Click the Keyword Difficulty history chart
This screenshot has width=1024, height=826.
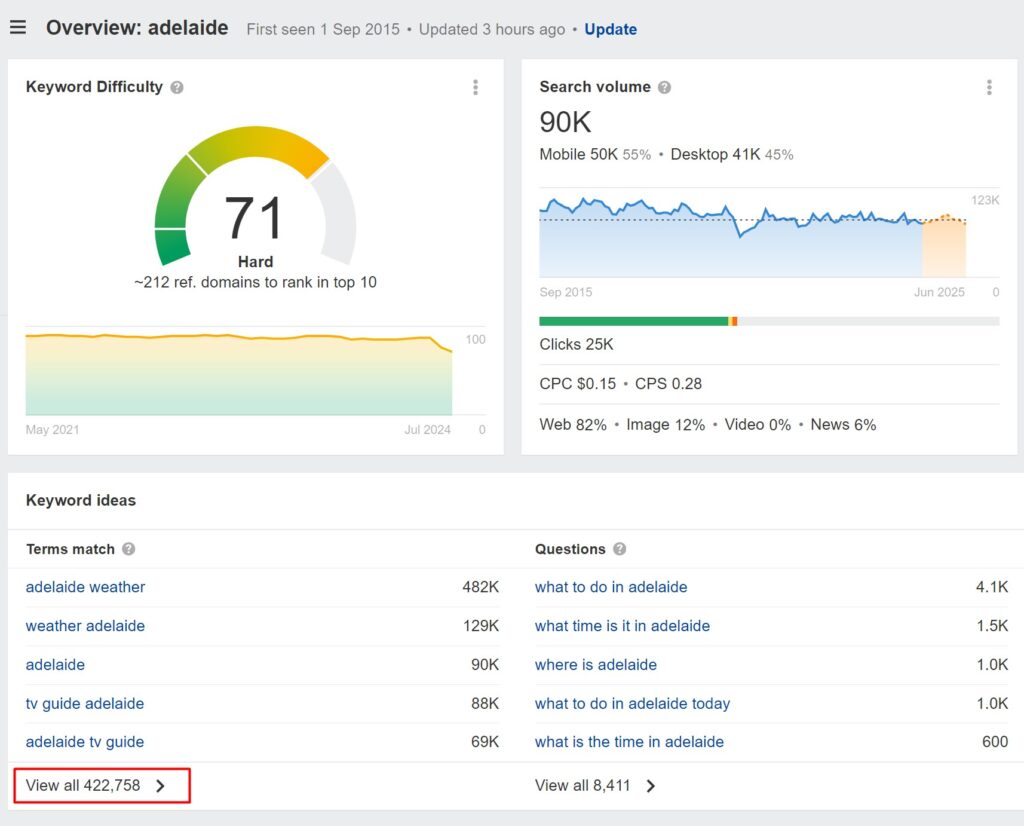pos(239,374)
